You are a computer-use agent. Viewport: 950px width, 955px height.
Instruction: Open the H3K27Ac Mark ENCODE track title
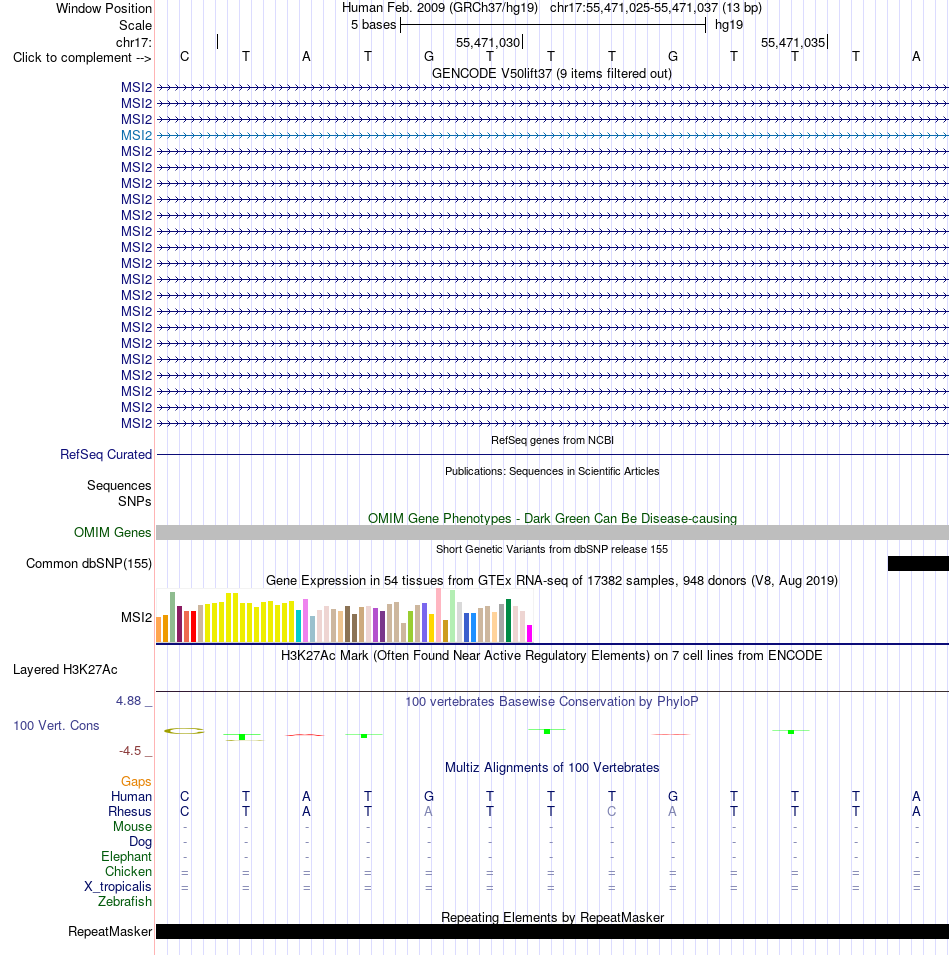[x=552, y=655]
